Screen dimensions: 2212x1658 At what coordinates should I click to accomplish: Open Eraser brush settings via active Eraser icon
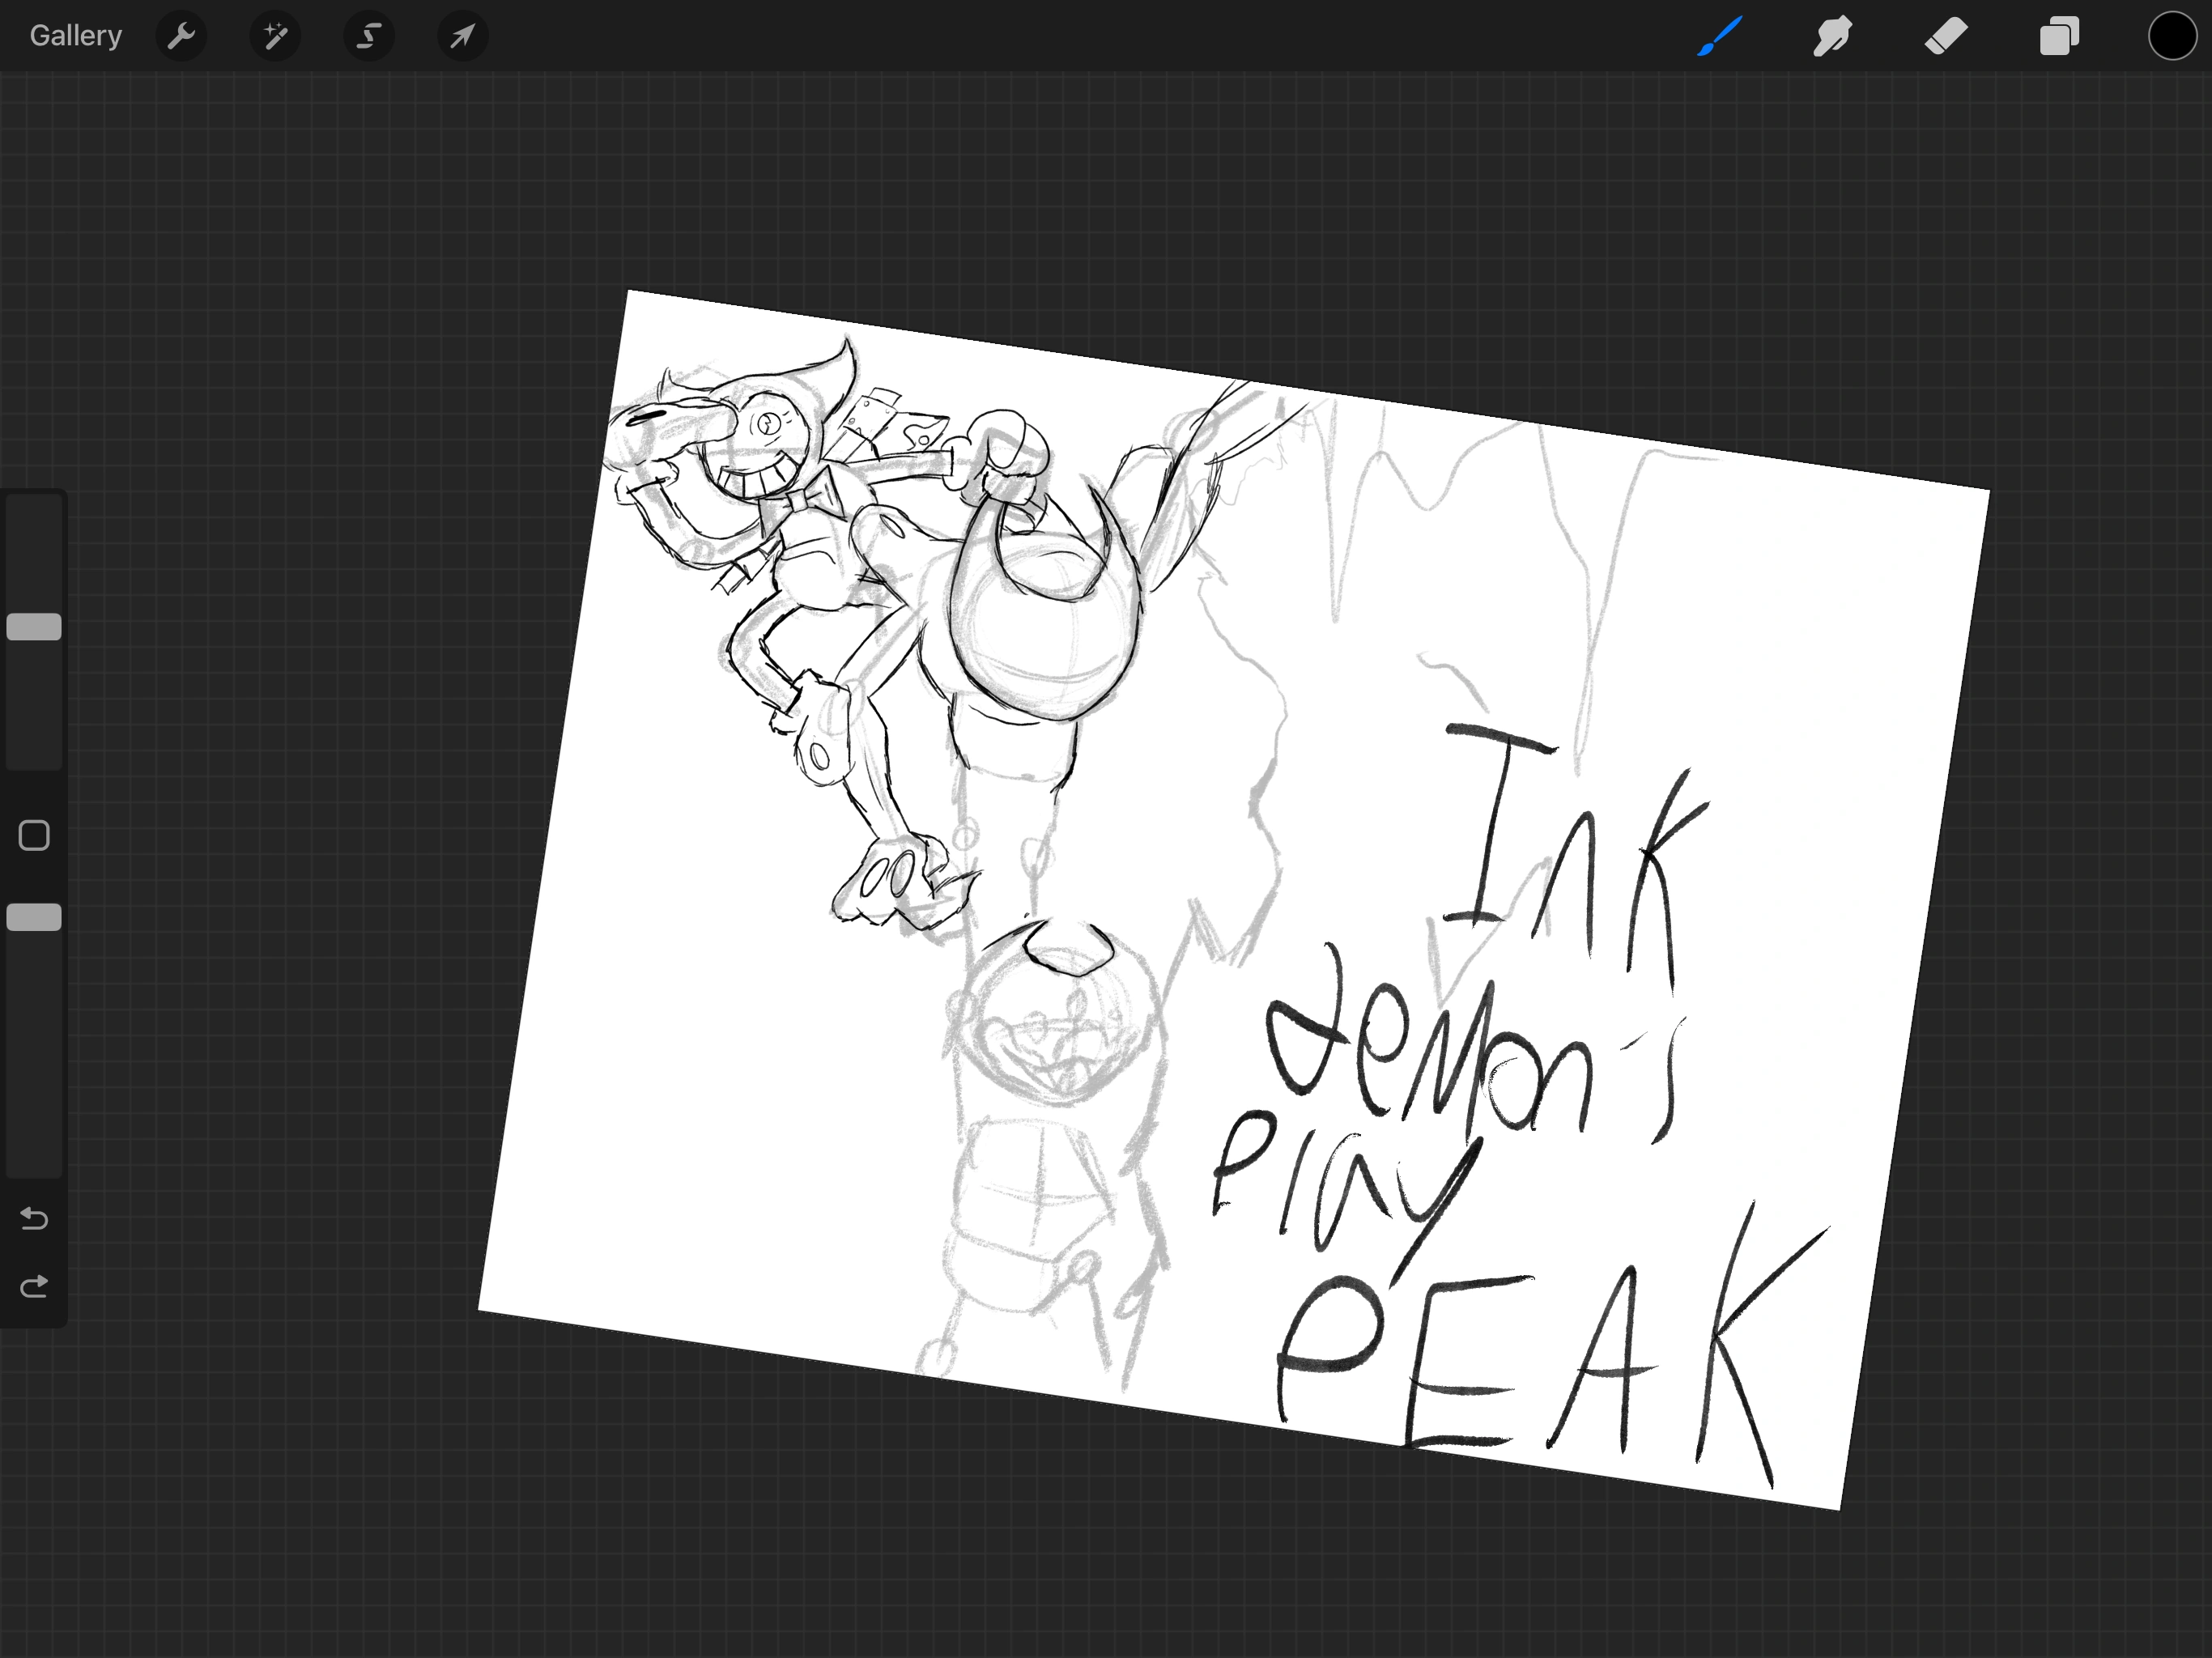point(1945,35)
